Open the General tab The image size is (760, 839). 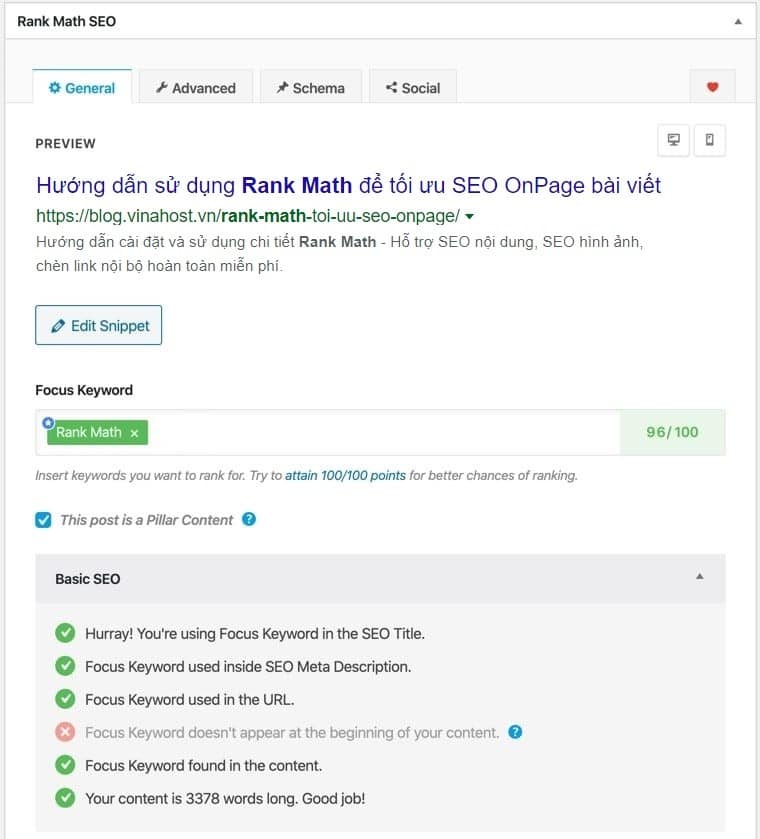[82, 88]
